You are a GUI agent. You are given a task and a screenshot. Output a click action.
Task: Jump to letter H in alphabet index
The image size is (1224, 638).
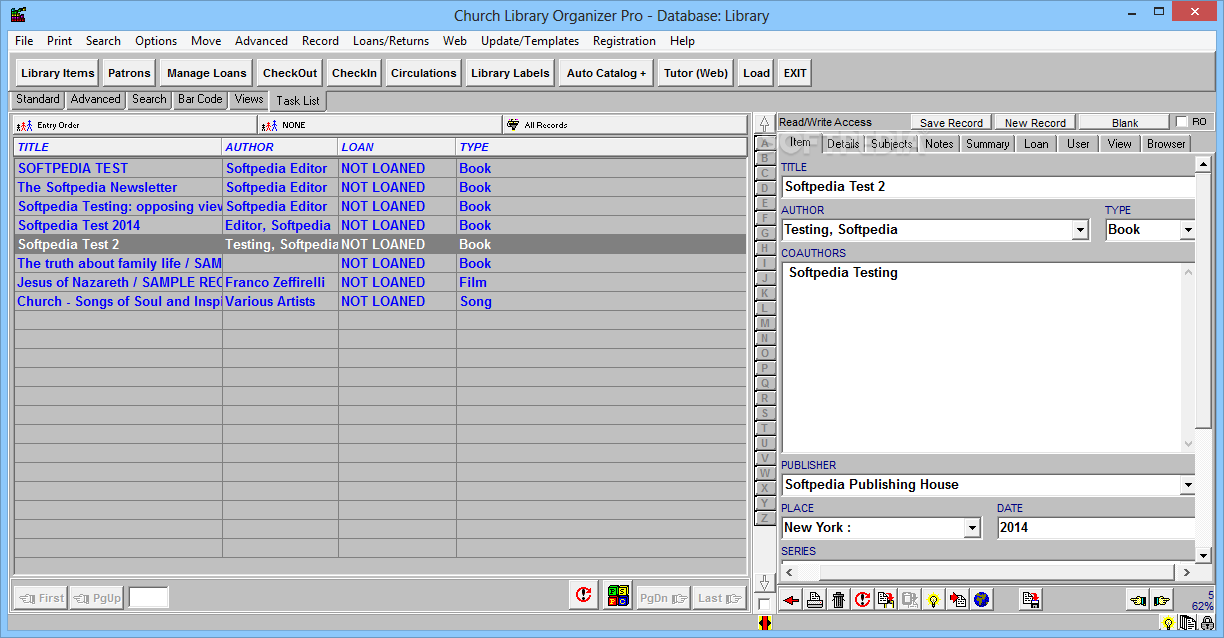point(765,248)
